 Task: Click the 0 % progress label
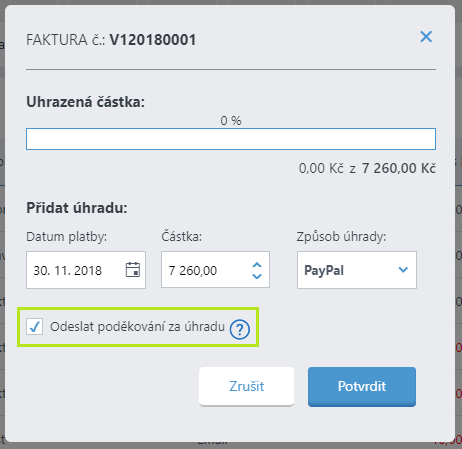click(x=231, y=121)
